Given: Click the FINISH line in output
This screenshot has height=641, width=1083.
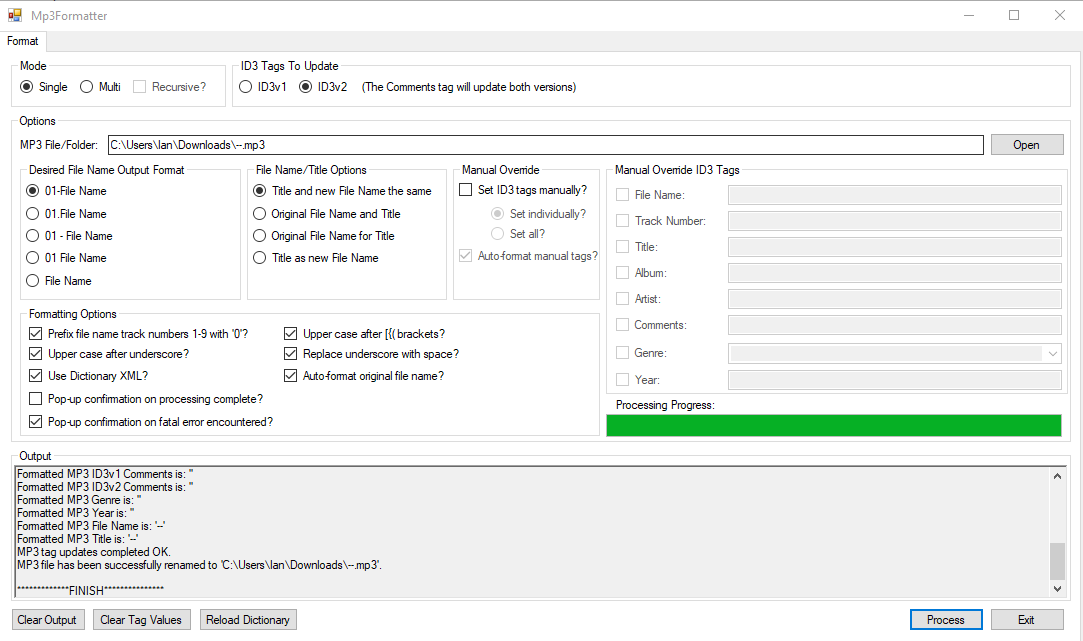Looking at the screenshot, I should (90, 591).
